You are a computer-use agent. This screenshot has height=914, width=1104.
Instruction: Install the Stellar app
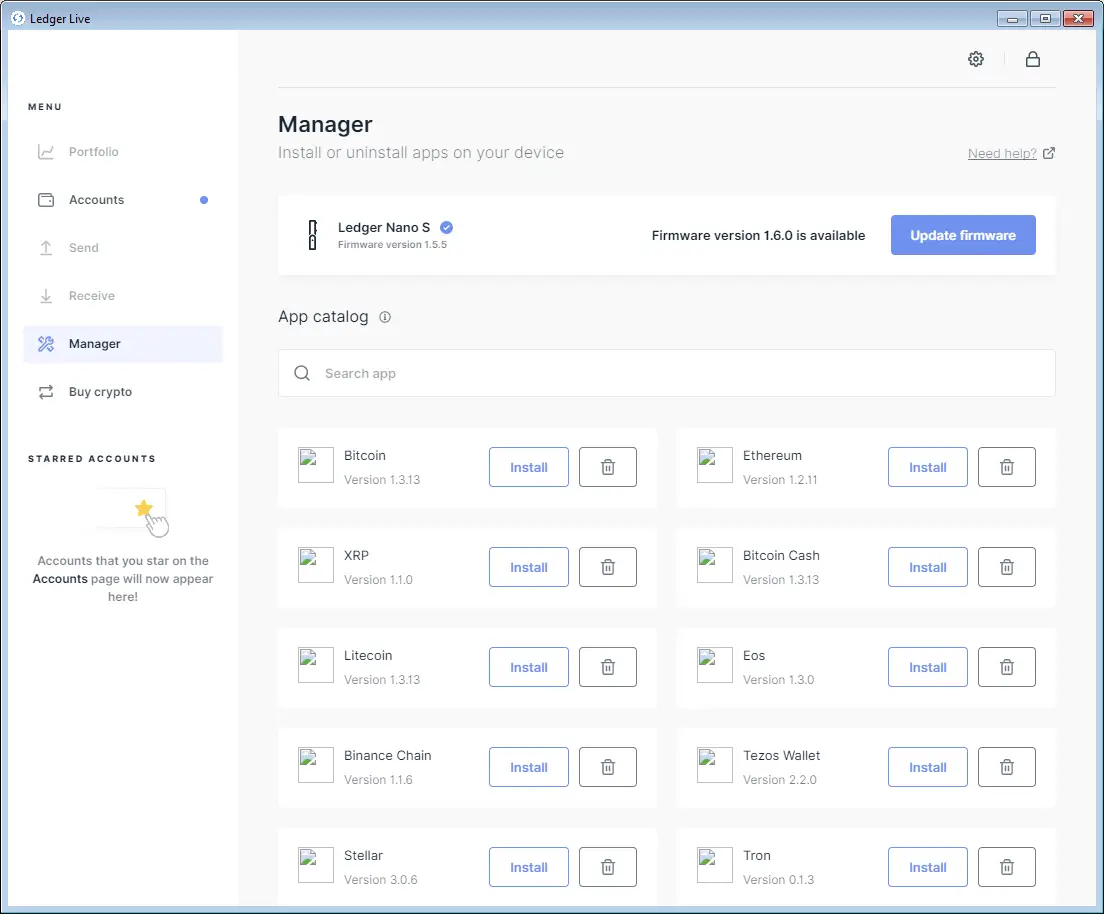point(529,867)
